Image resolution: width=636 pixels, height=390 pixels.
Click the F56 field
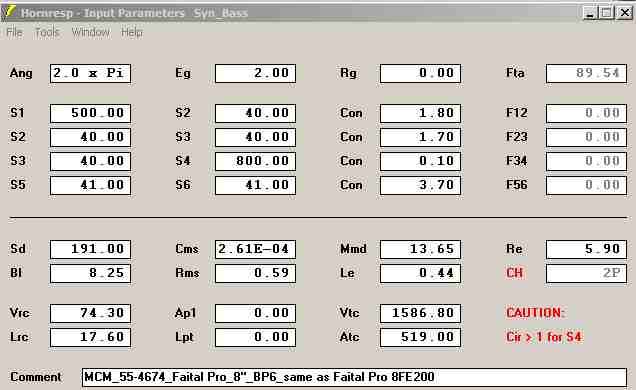click(586, 185)
